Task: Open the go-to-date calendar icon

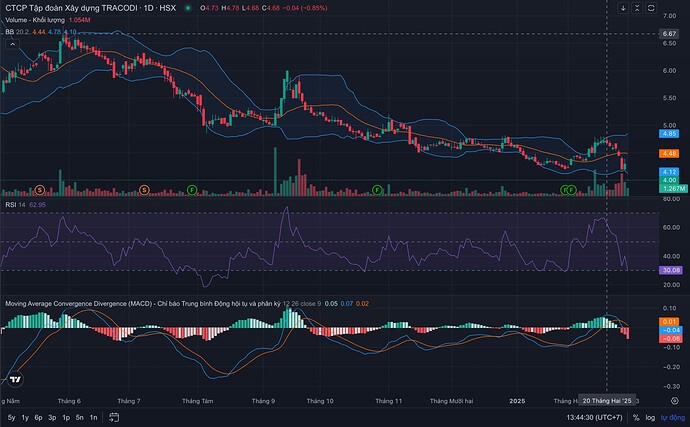Action: click(114, 417)
